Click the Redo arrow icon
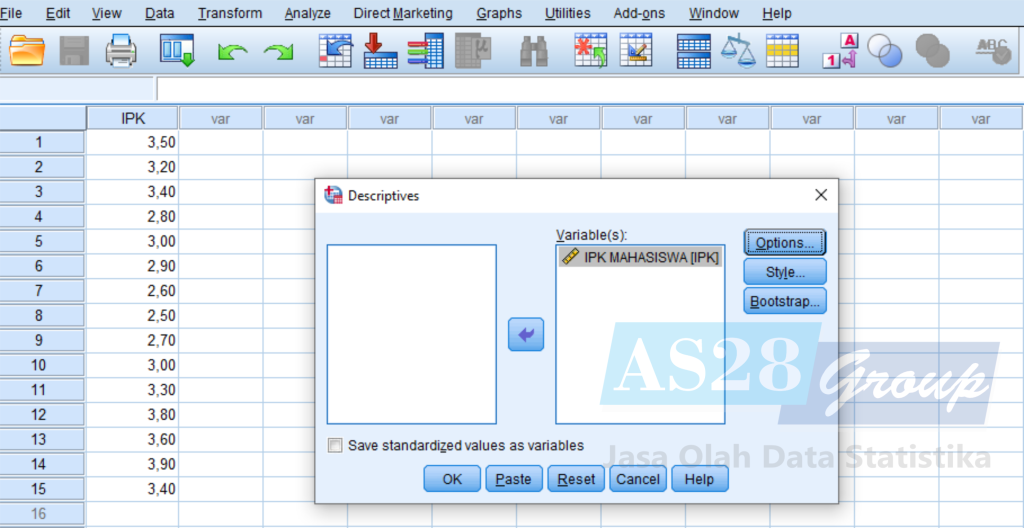This screenshot has width=1024, height=528. pyautogui.click(x=278, y=51)
